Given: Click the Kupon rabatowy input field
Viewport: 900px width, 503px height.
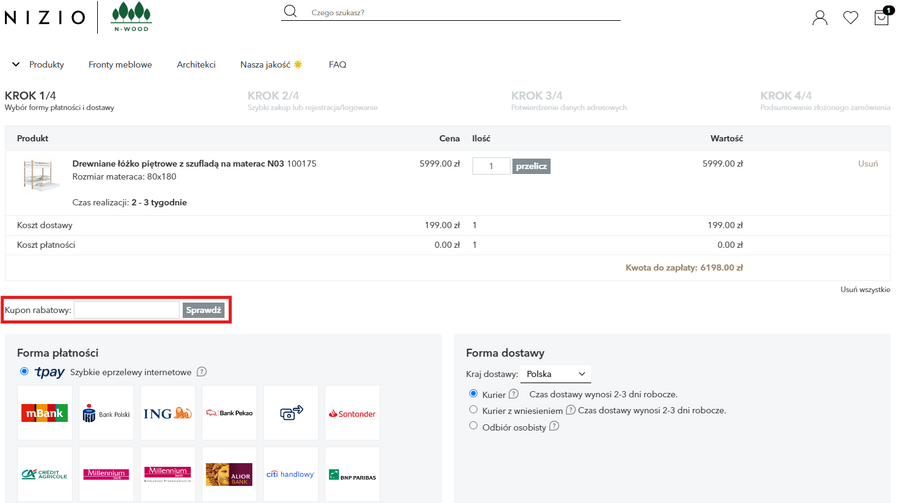Looking at the screenshot, I should point(127,310).
